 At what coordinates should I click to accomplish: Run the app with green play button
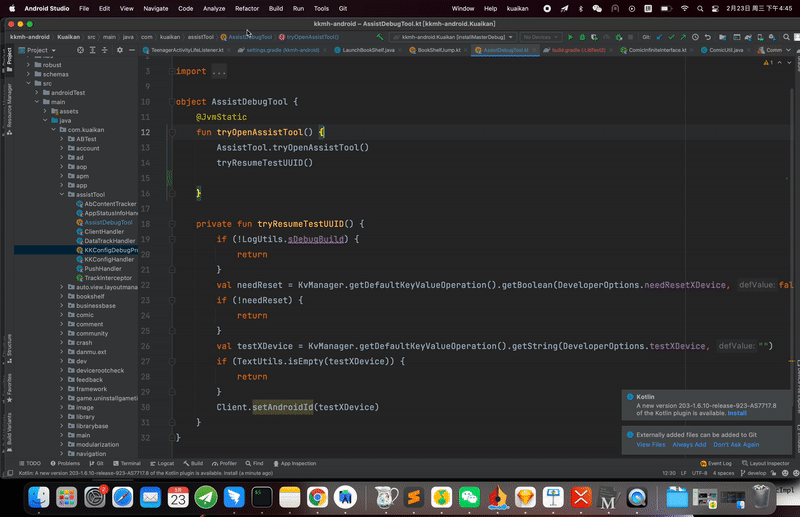570,37
